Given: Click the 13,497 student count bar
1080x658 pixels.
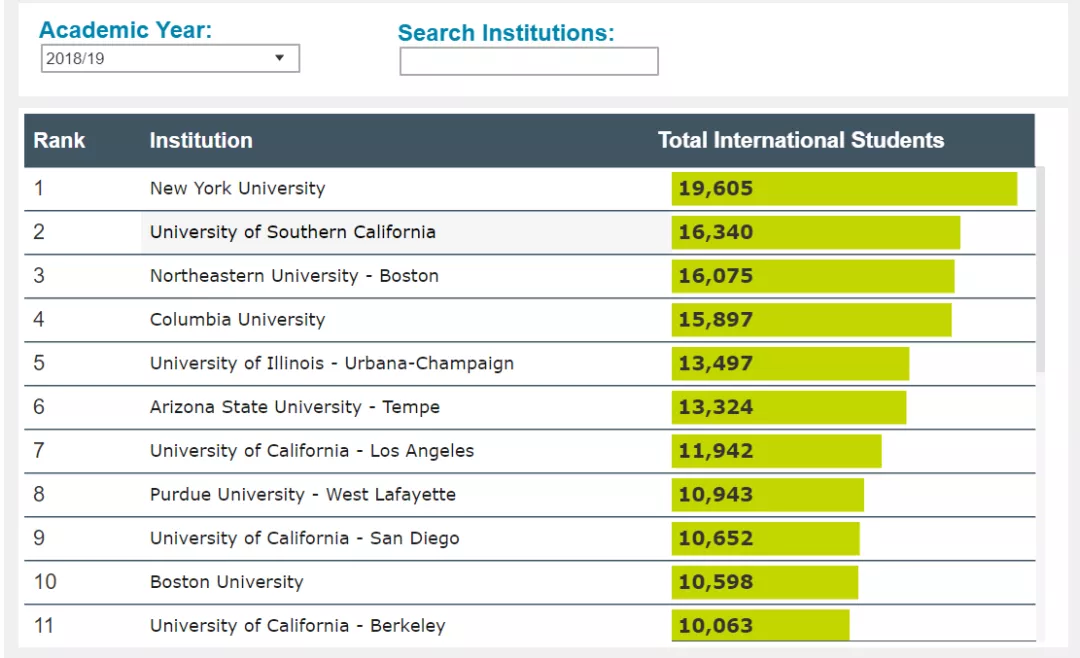Looking at the screenshot, I should pos(790,364).
